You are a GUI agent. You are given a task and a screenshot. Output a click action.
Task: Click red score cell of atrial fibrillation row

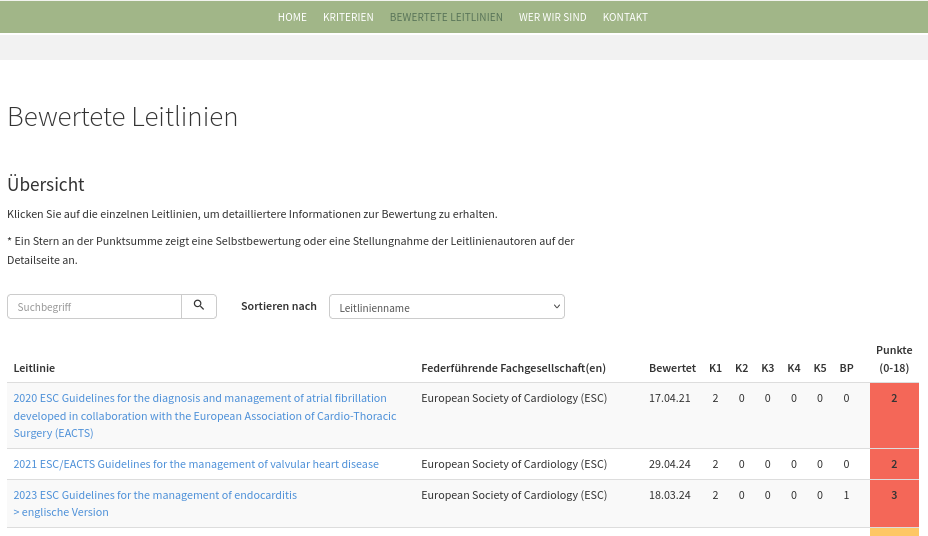click(894, 415)
